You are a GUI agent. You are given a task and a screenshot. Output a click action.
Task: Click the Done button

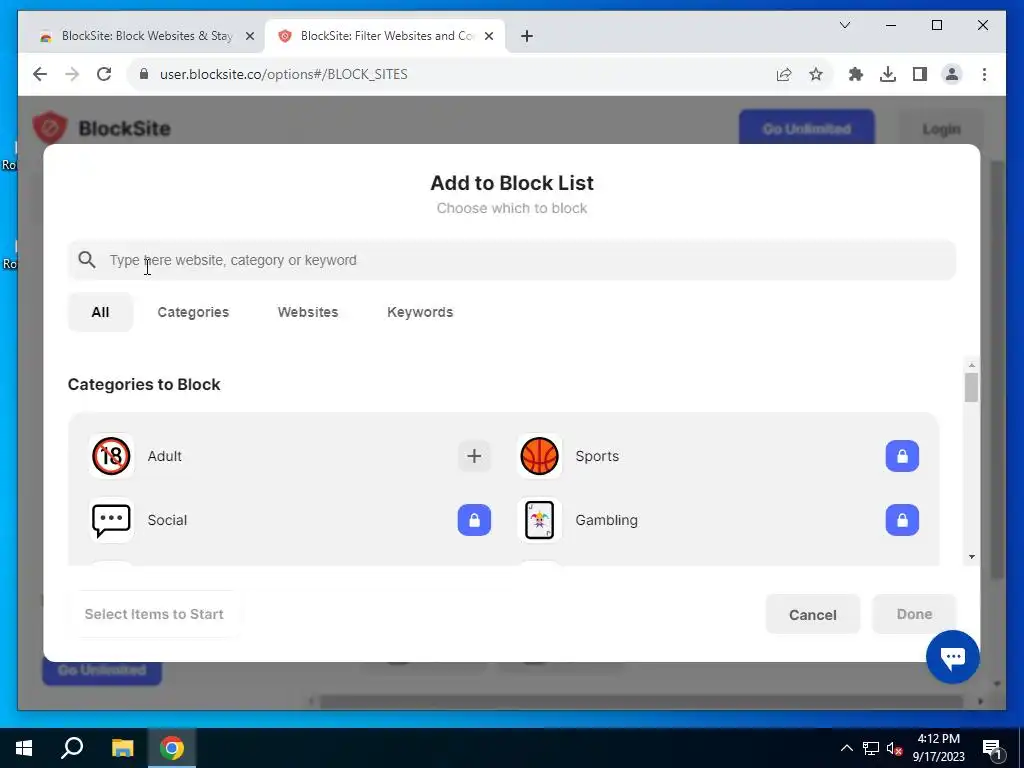click(x=914, y=614)
